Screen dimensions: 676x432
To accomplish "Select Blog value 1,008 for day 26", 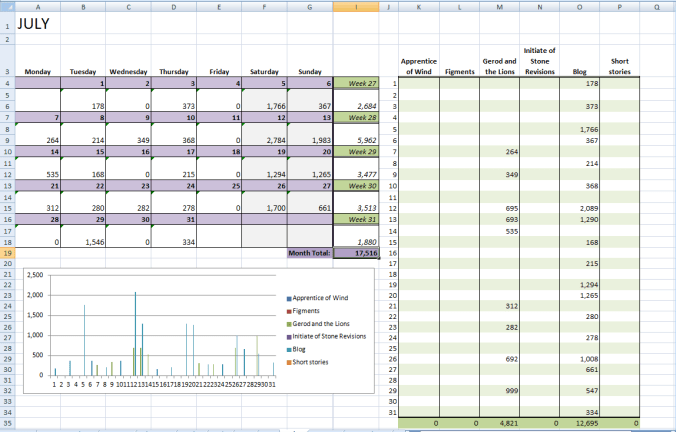I will (579, 359).
